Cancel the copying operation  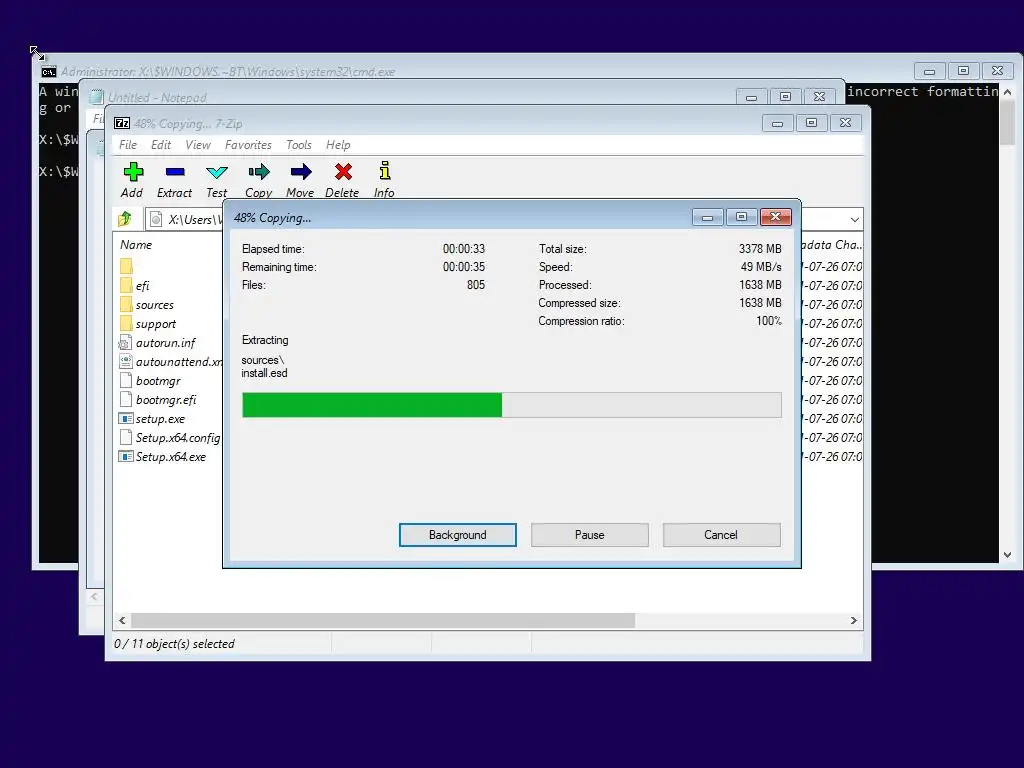(721, 535)
